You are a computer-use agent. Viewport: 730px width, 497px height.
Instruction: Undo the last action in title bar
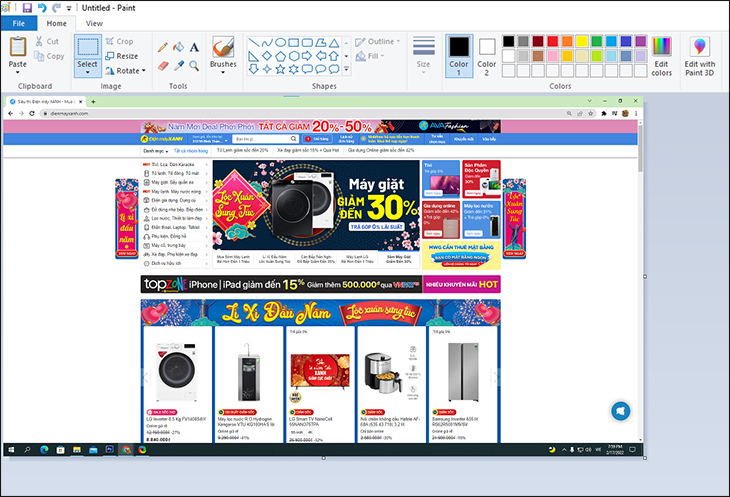(42, 7)
